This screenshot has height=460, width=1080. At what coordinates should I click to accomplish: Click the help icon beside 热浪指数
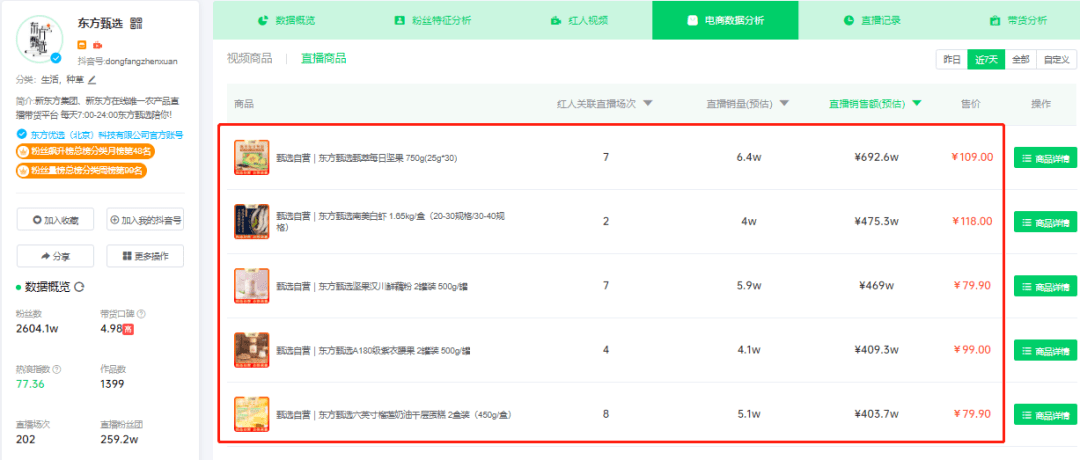click(x=57, y=369)
